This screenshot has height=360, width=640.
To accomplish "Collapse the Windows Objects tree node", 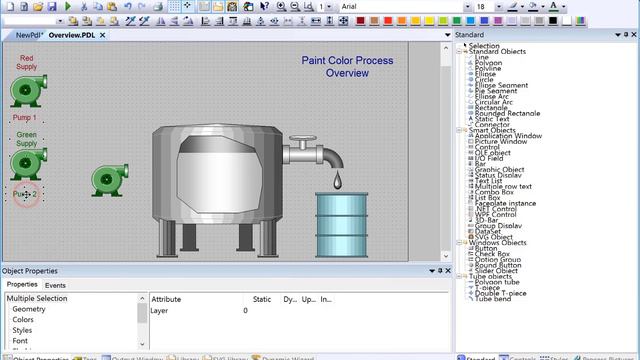I will point(459,242).
